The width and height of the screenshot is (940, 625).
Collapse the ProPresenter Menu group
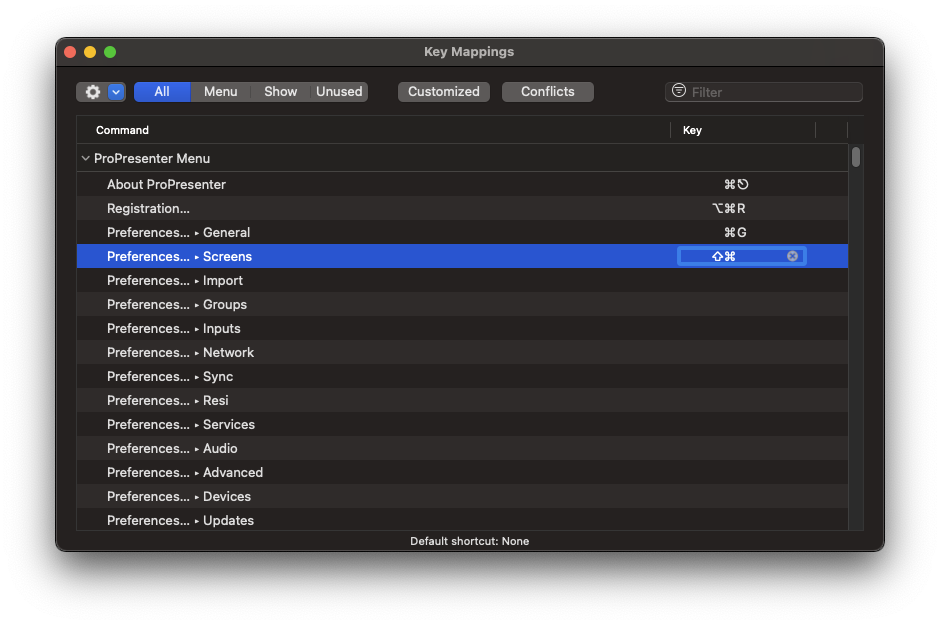(x=86, y=158)
